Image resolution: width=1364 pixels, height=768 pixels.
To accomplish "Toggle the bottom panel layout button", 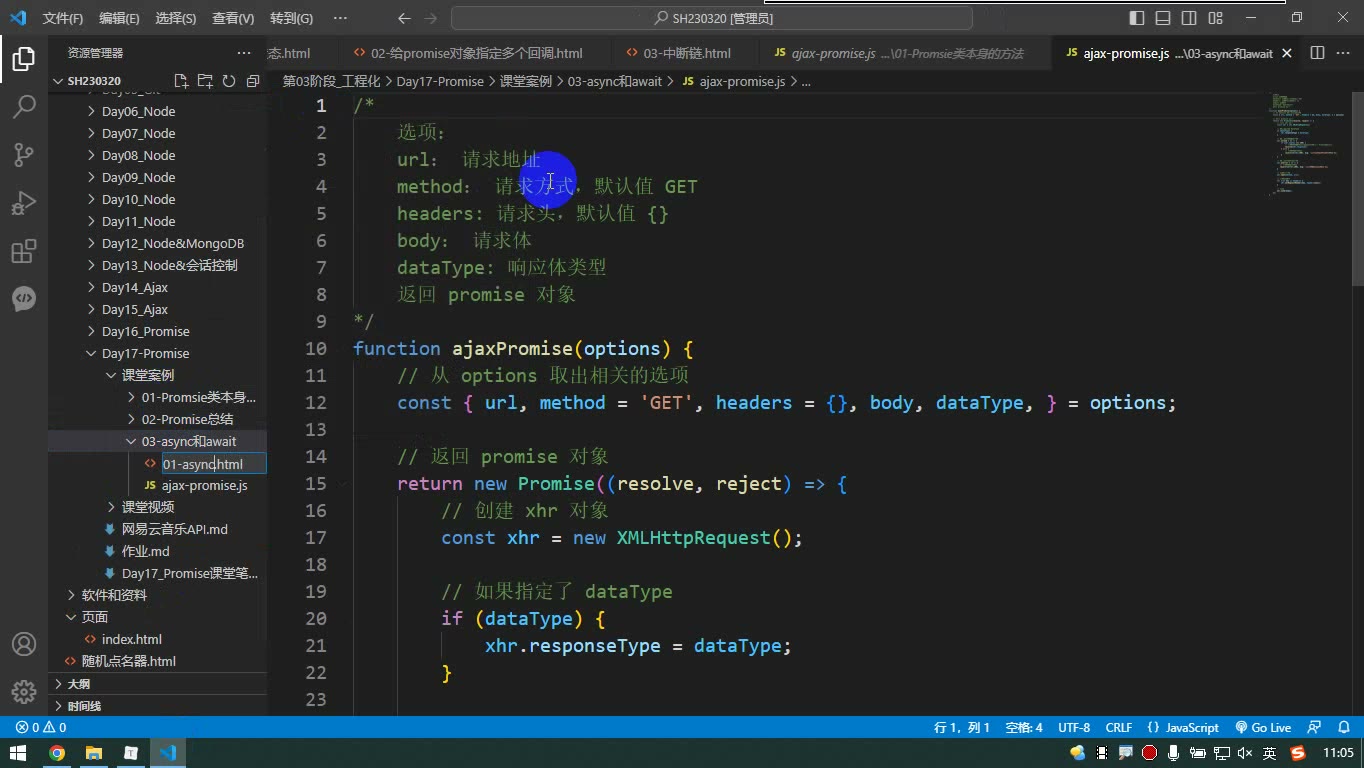I will [x=1163, y=18].
